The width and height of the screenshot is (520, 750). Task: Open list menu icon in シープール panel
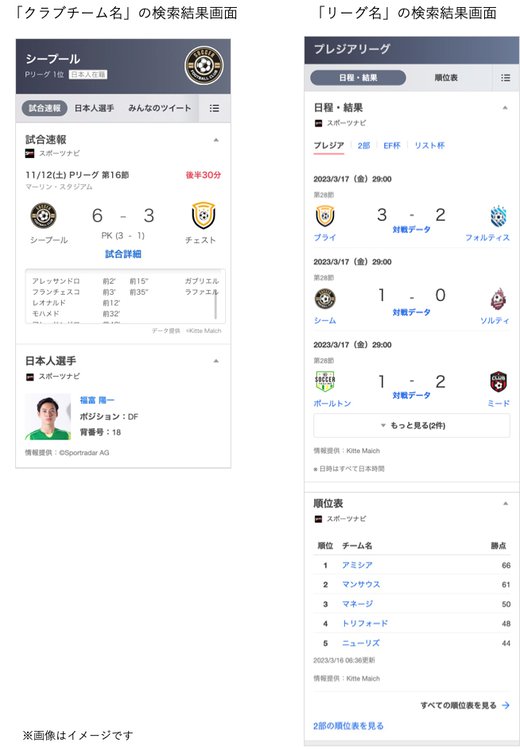coord(214,108)
